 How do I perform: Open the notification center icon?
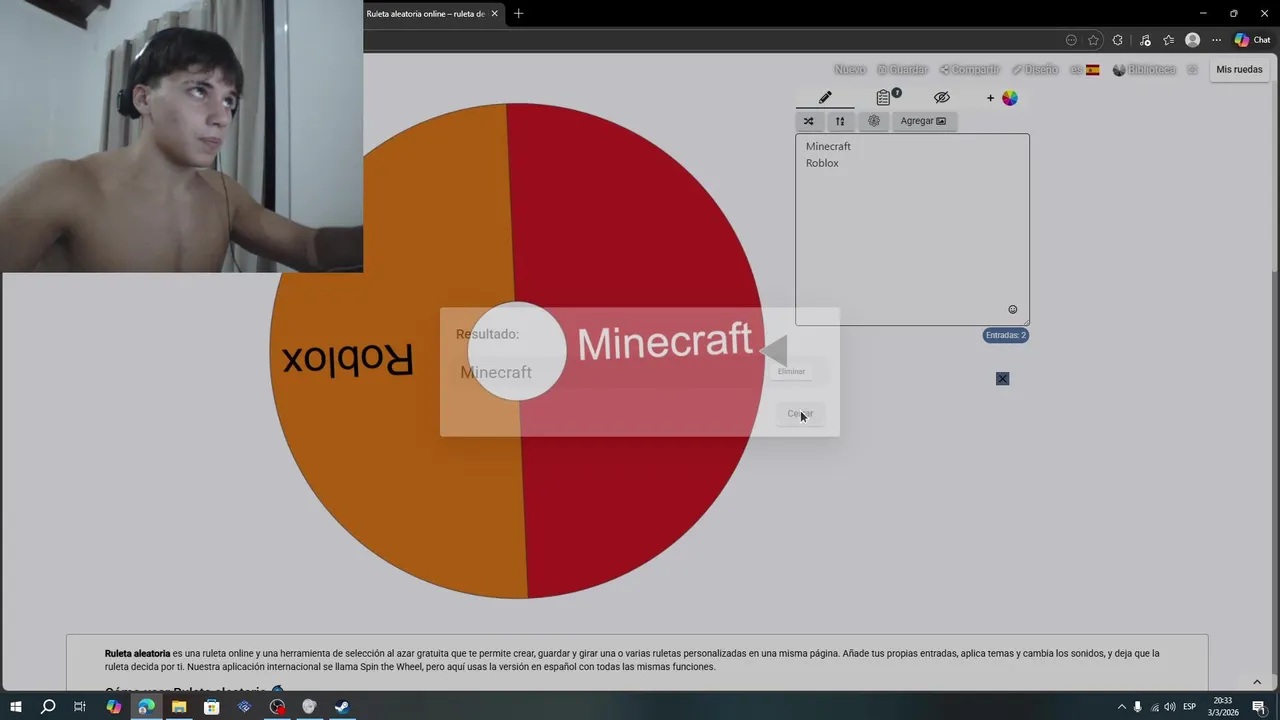(x=1259, y=707)
